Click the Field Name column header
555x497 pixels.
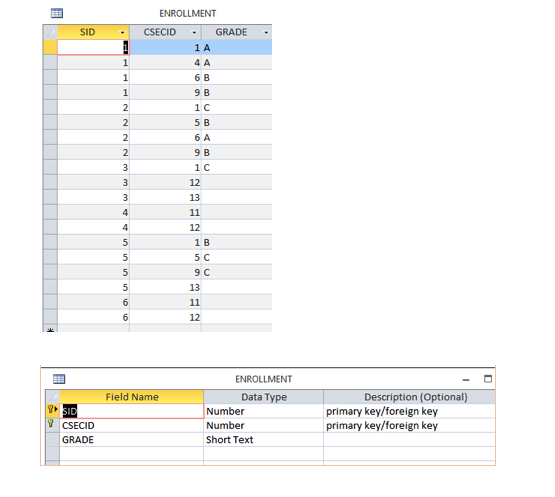click(132, 397)
